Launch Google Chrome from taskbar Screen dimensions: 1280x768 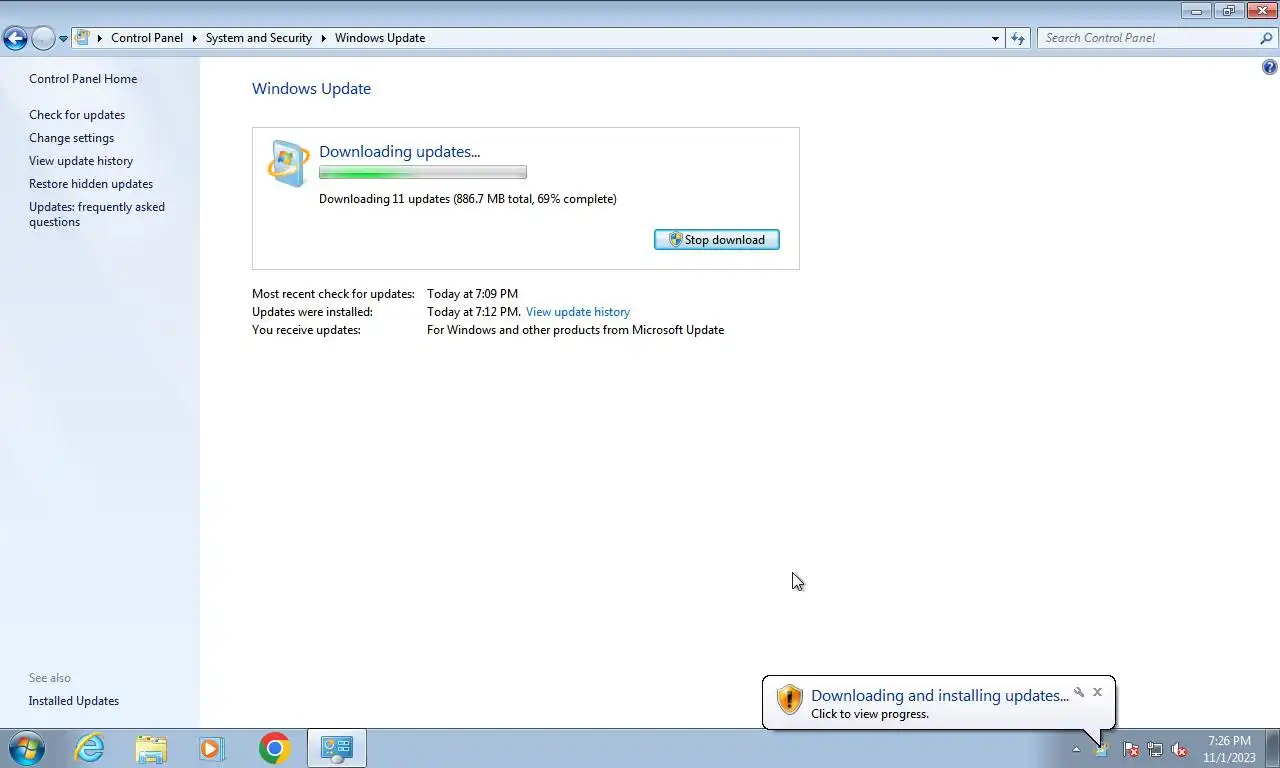(274, 748)
